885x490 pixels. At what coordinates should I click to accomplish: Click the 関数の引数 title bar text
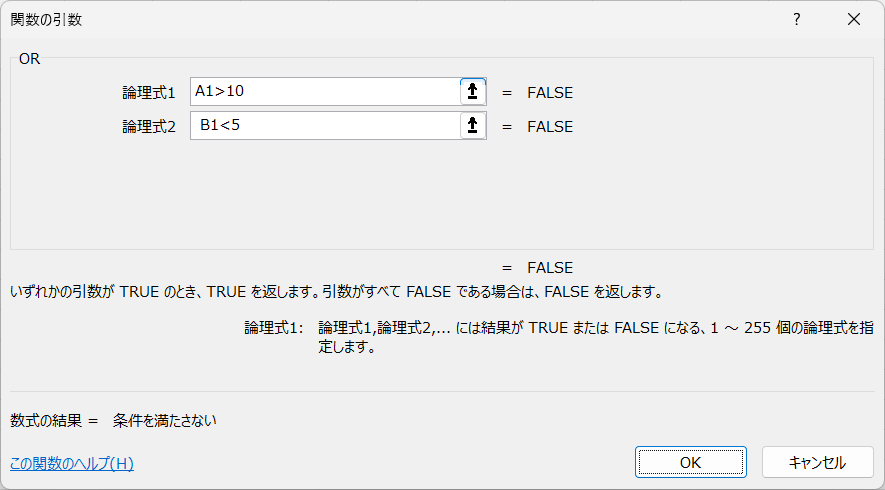pos(46,20)
